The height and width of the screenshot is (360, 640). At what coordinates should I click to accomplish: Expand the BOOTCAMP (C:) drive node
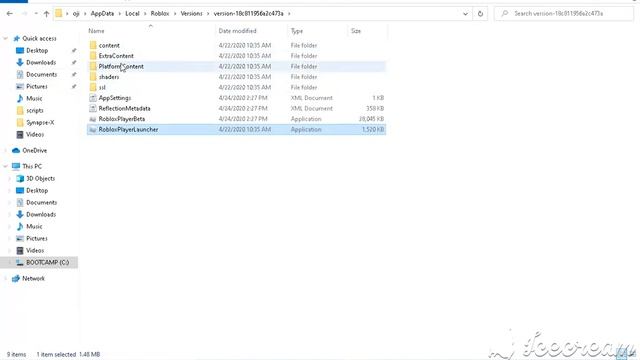coord(9,262)
